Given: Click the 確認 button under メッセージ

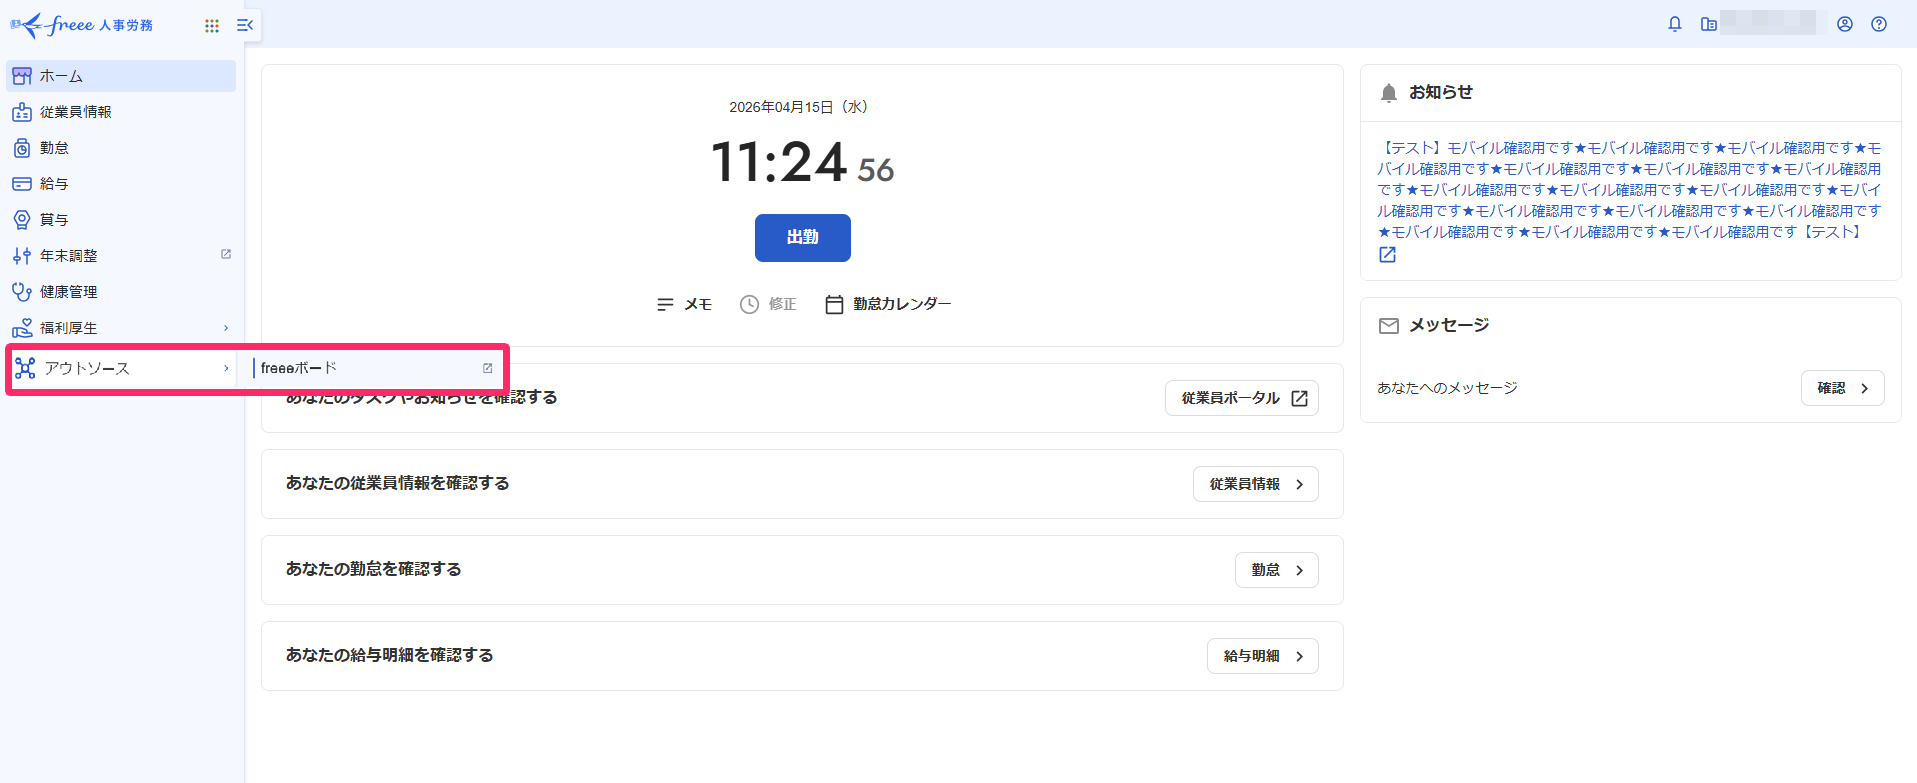Looking at the screenshot, I should click(1843, 388).
